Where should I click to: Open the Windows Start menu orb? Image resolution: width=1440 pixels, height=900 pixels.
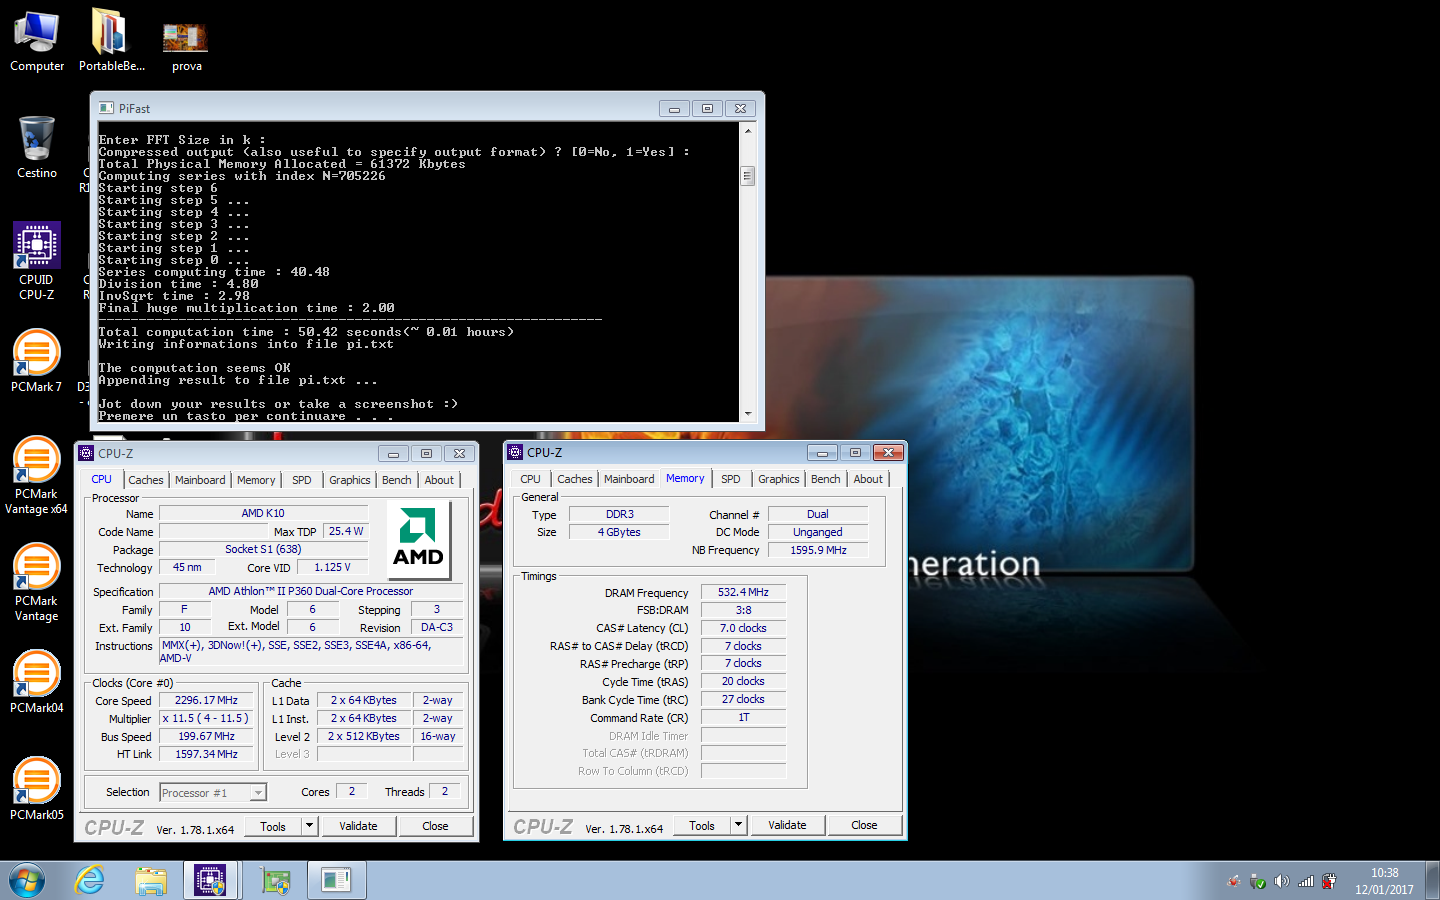[x=27, y=881]
